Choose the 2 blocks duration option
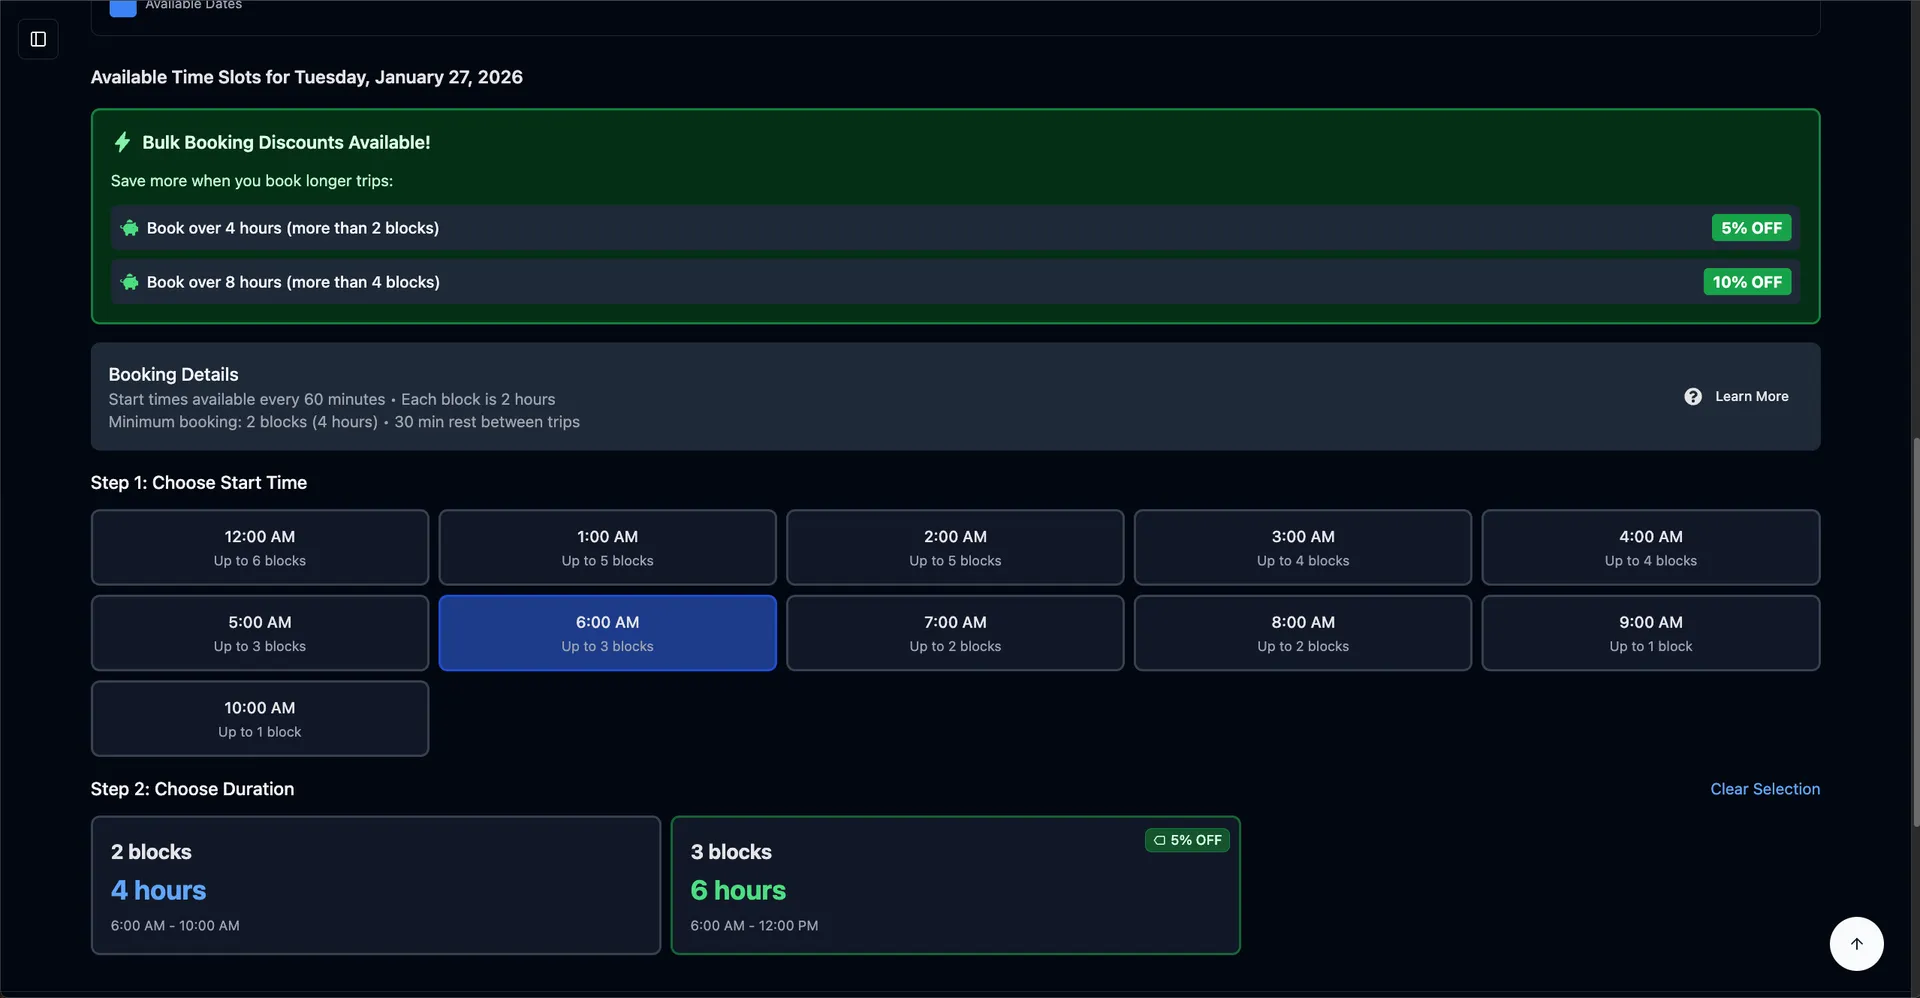 (374, 885)
